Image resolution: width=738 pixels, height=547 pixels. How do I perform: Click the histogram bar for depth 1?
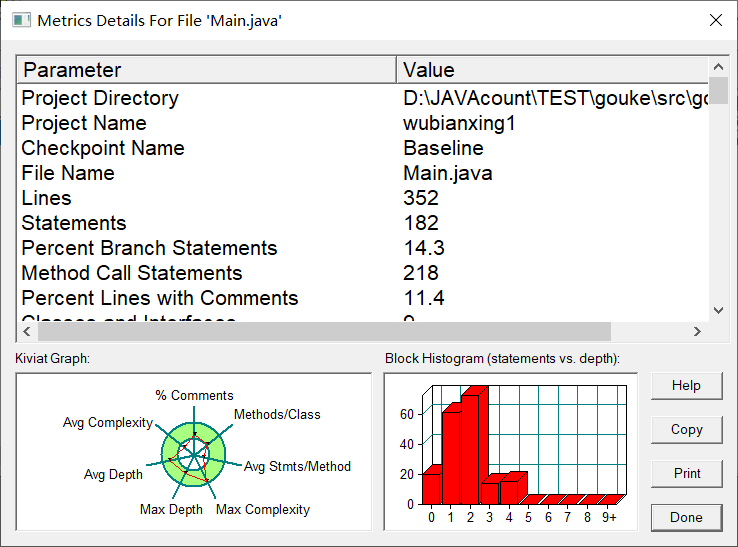click(x=451, y=456)
